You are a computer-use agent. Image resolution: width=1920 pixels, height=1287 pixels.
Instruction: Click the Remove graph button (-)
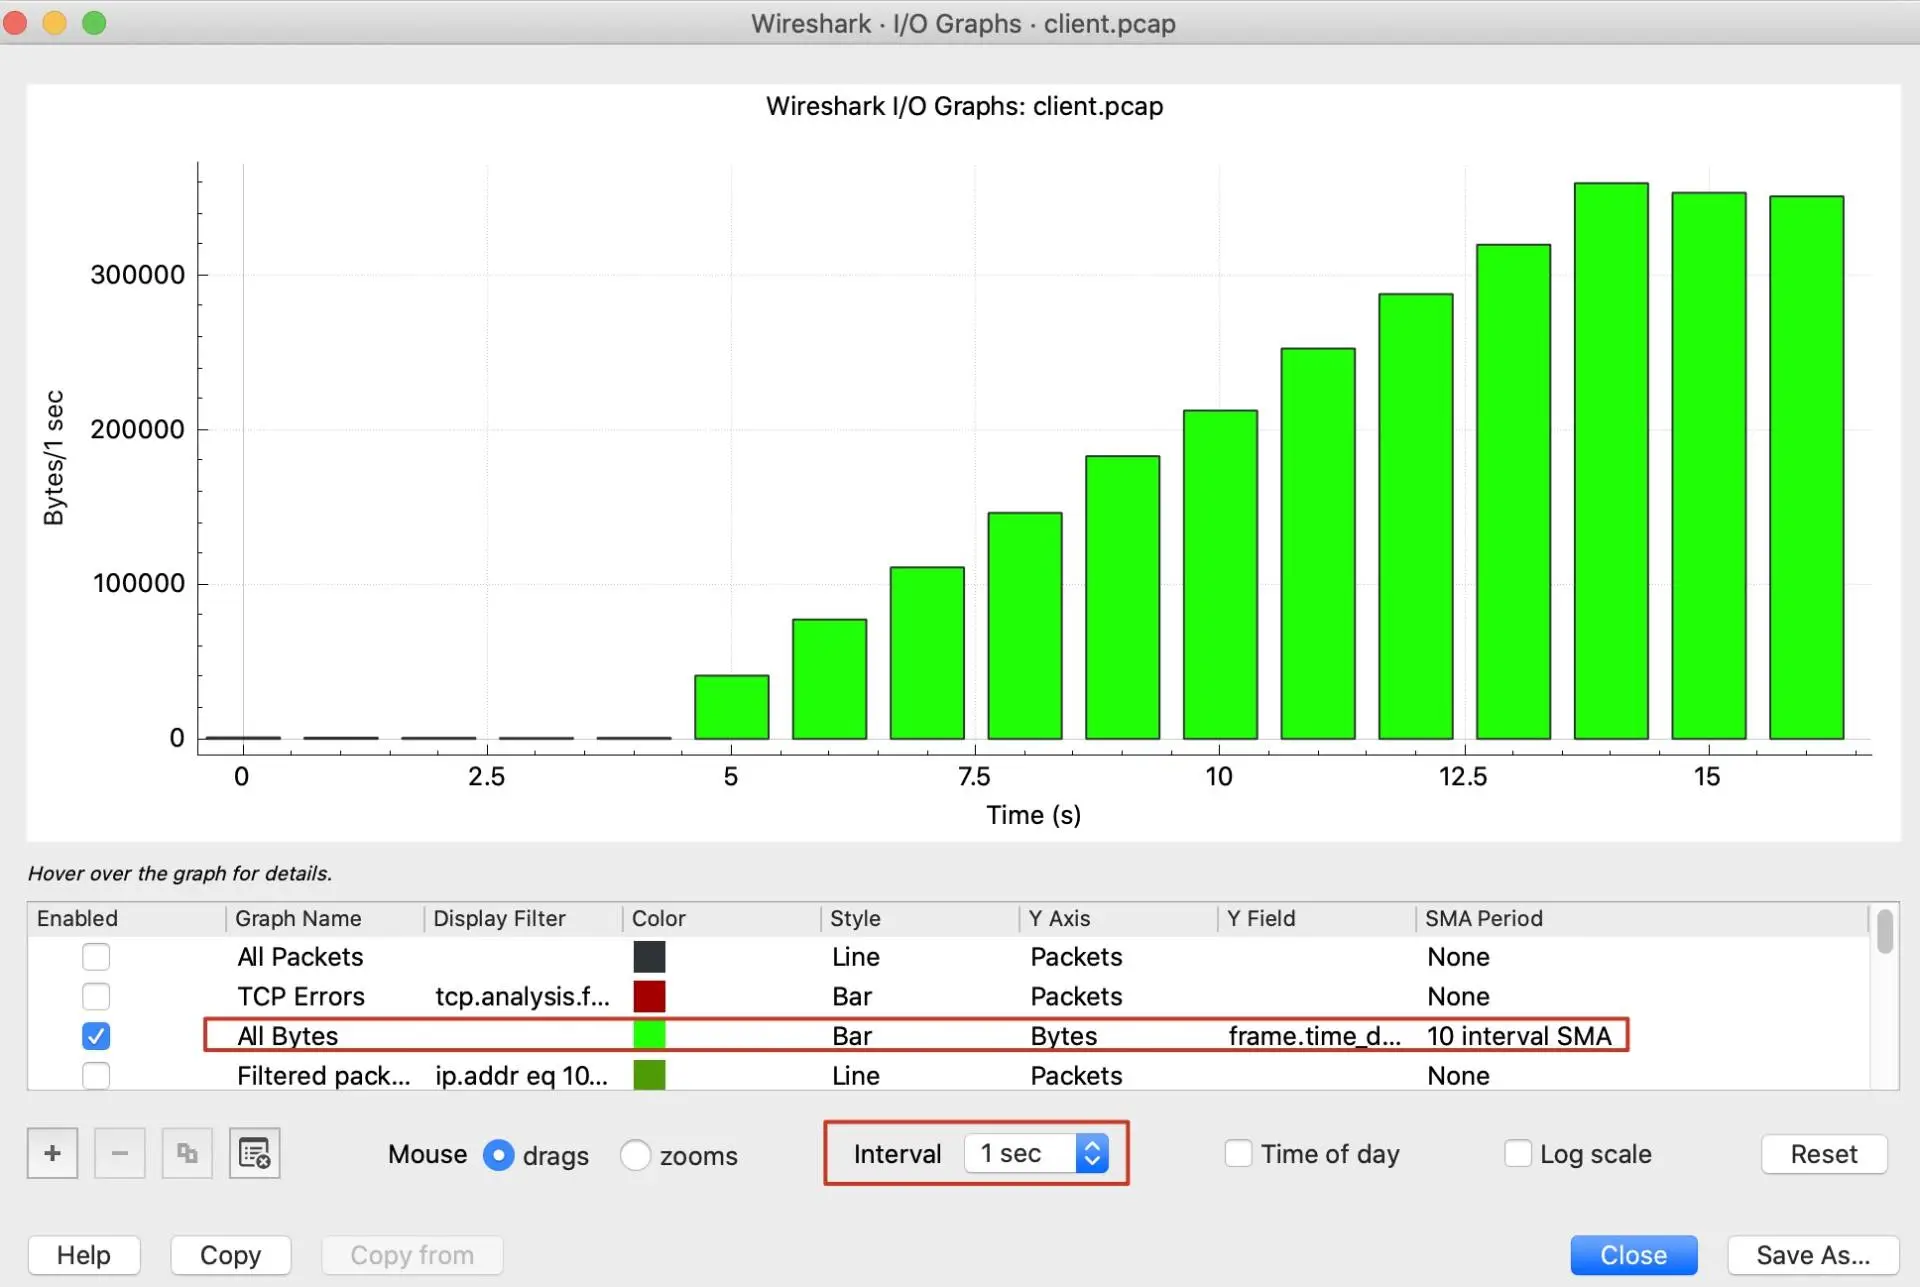pyautogui.click(x=118, y=1153)
